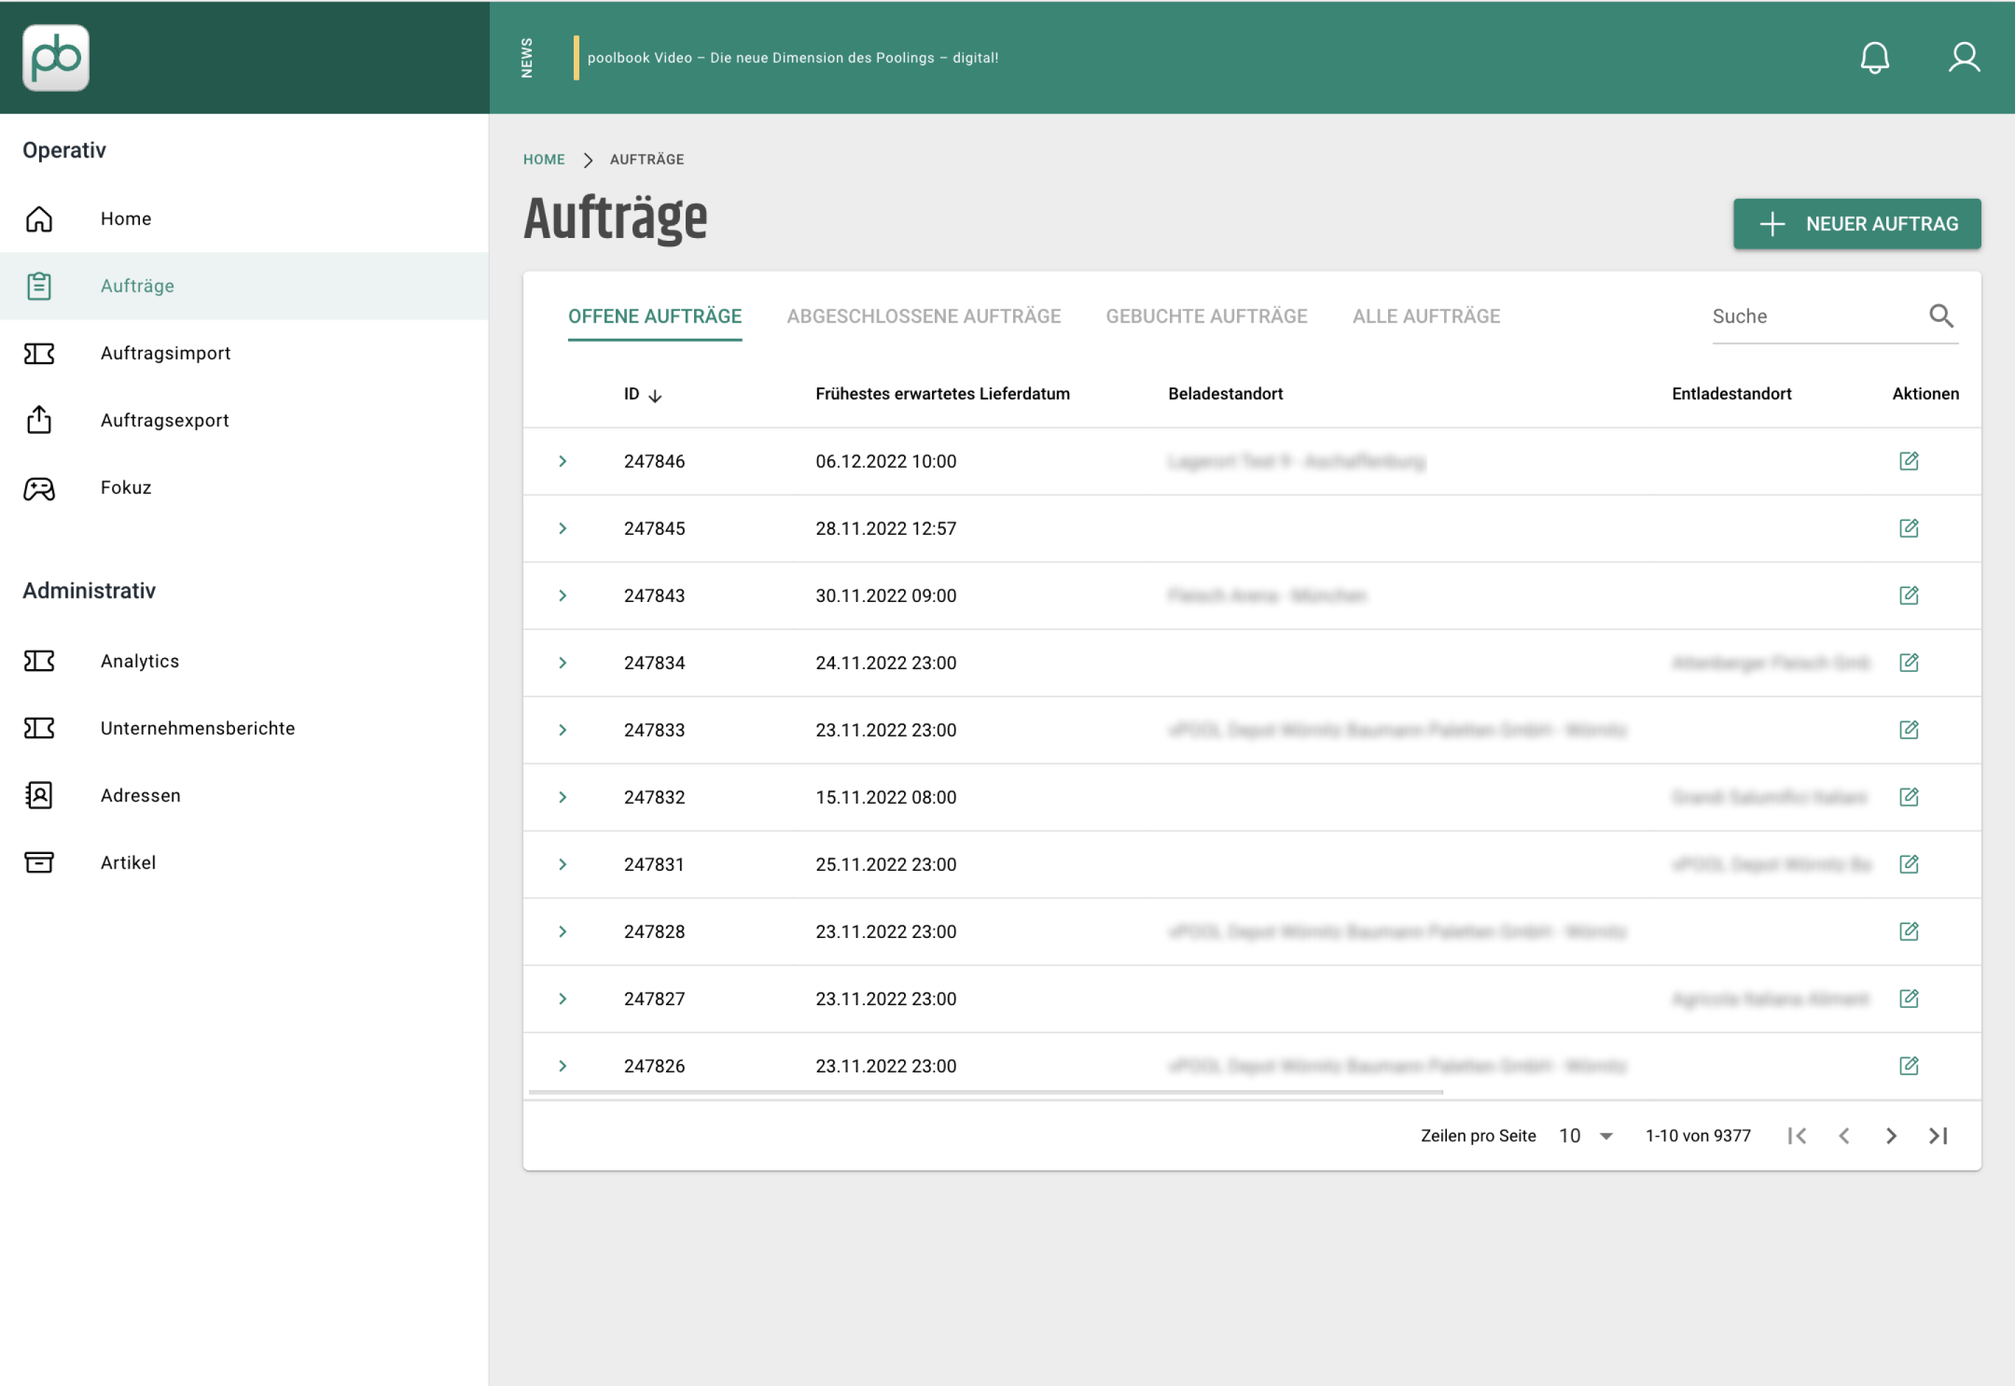Click the search magnifier icon

point(1940,316)
